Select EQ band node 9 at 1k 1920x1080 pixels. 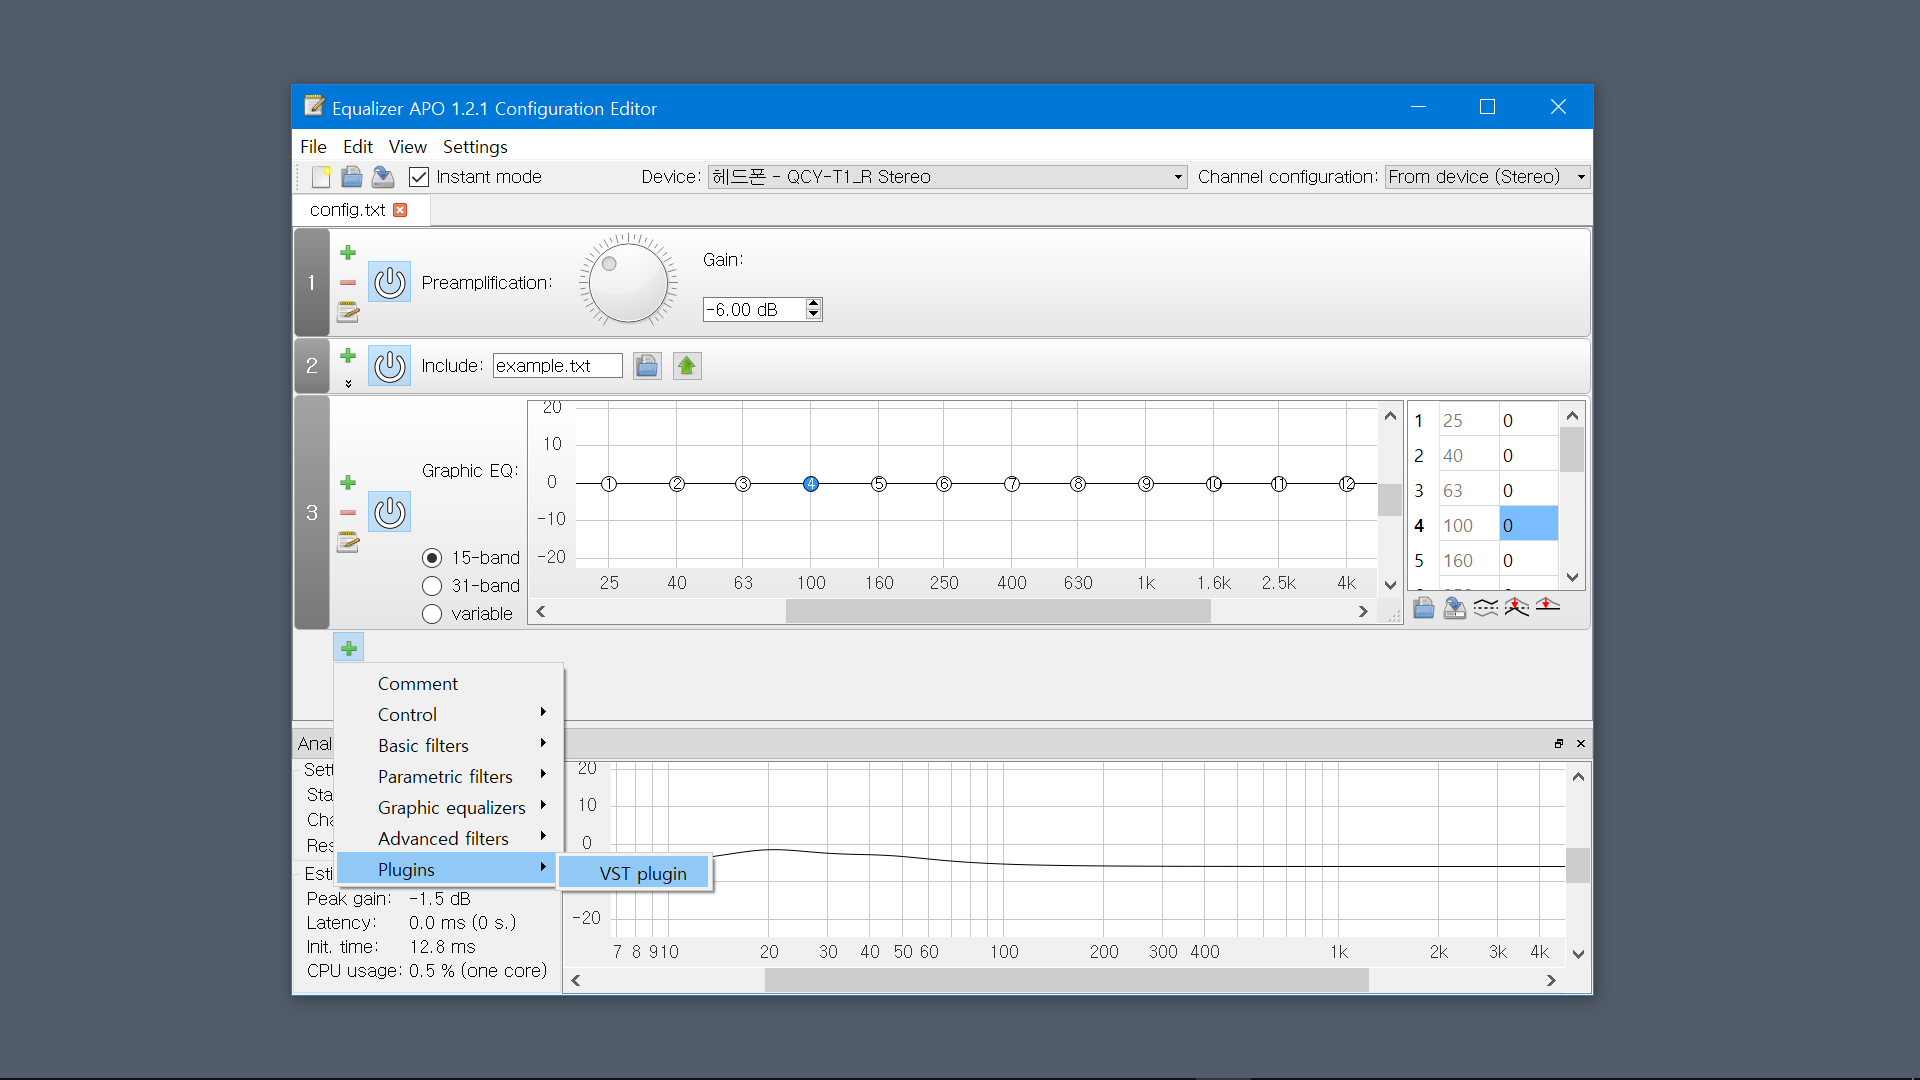click(x=1146, y=484)
